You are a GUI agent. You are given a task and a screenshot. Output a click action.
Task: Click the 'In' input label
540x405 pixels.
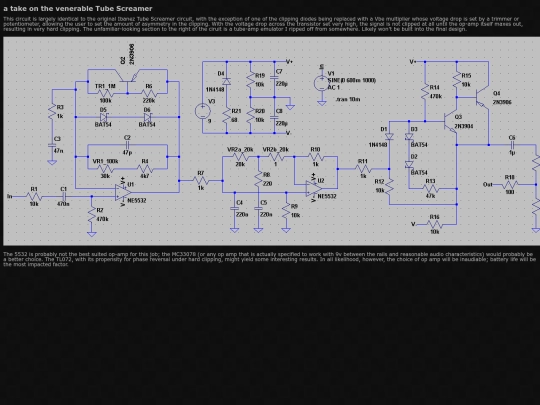click(x=10, y=196)
